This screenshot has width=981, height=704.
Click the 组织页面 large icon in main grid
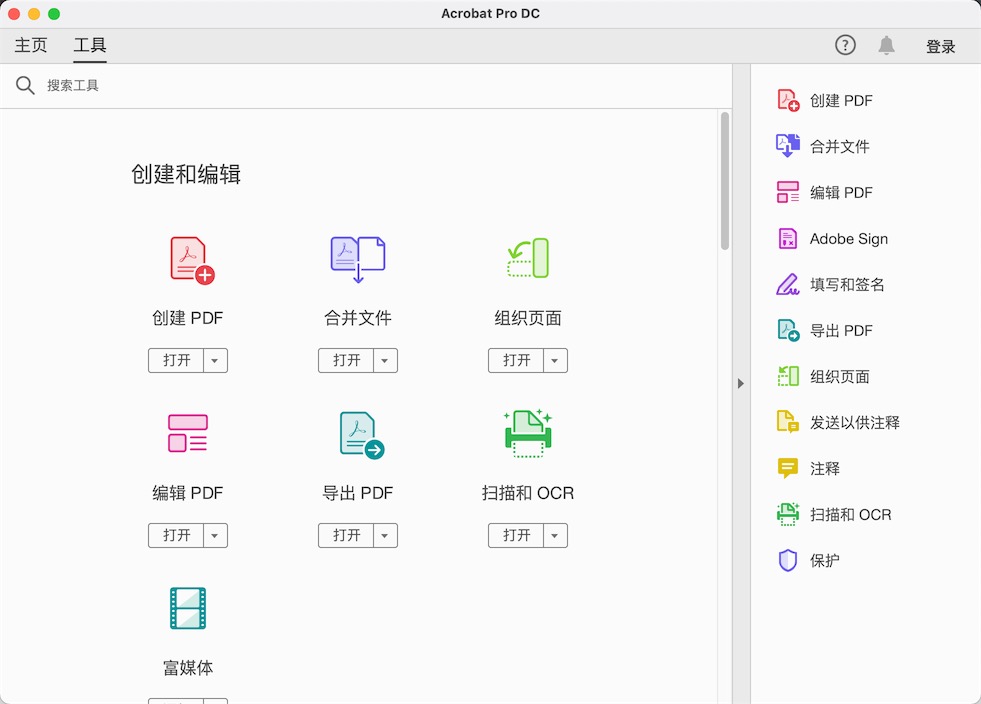(527, 258)
